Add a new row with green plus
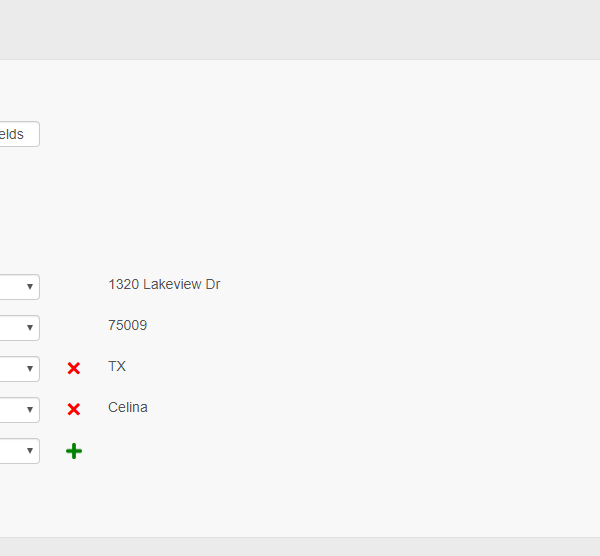Screen dimensions: 600x556 pos(74,451)
